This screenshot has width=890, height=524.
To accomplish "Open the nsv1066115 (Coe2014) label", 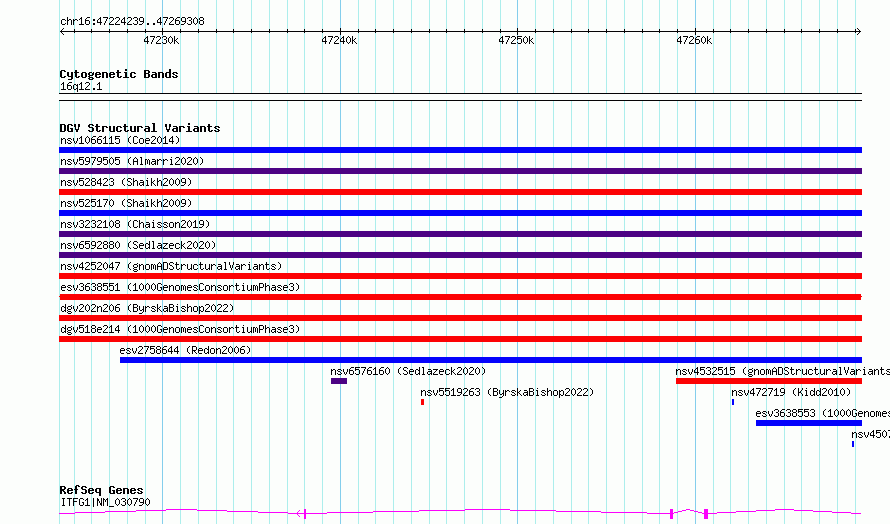I will click(x=120, y=140).
